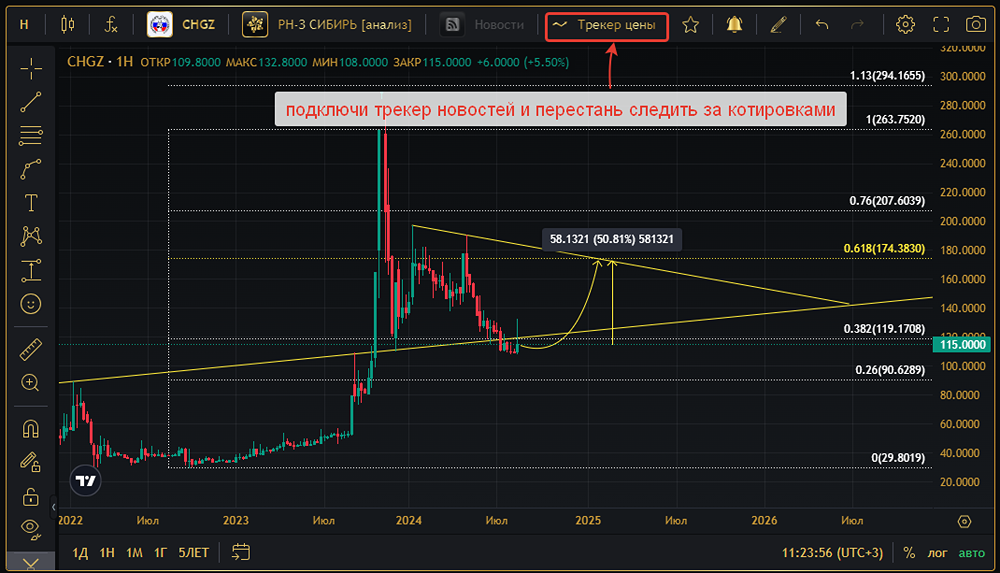
Task: Select the trend line tool
Action: [x=31, y=102]
